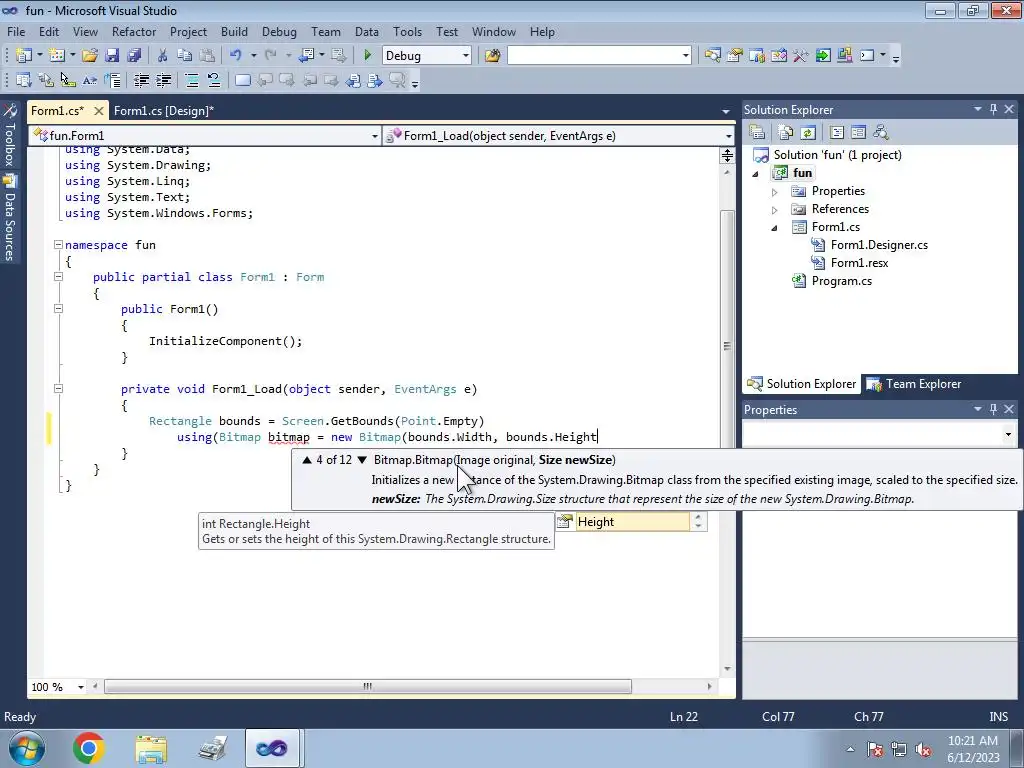Viewport: 1024px width, 768px height.
Task: Open the Debug menu
Action: point(279,31)
